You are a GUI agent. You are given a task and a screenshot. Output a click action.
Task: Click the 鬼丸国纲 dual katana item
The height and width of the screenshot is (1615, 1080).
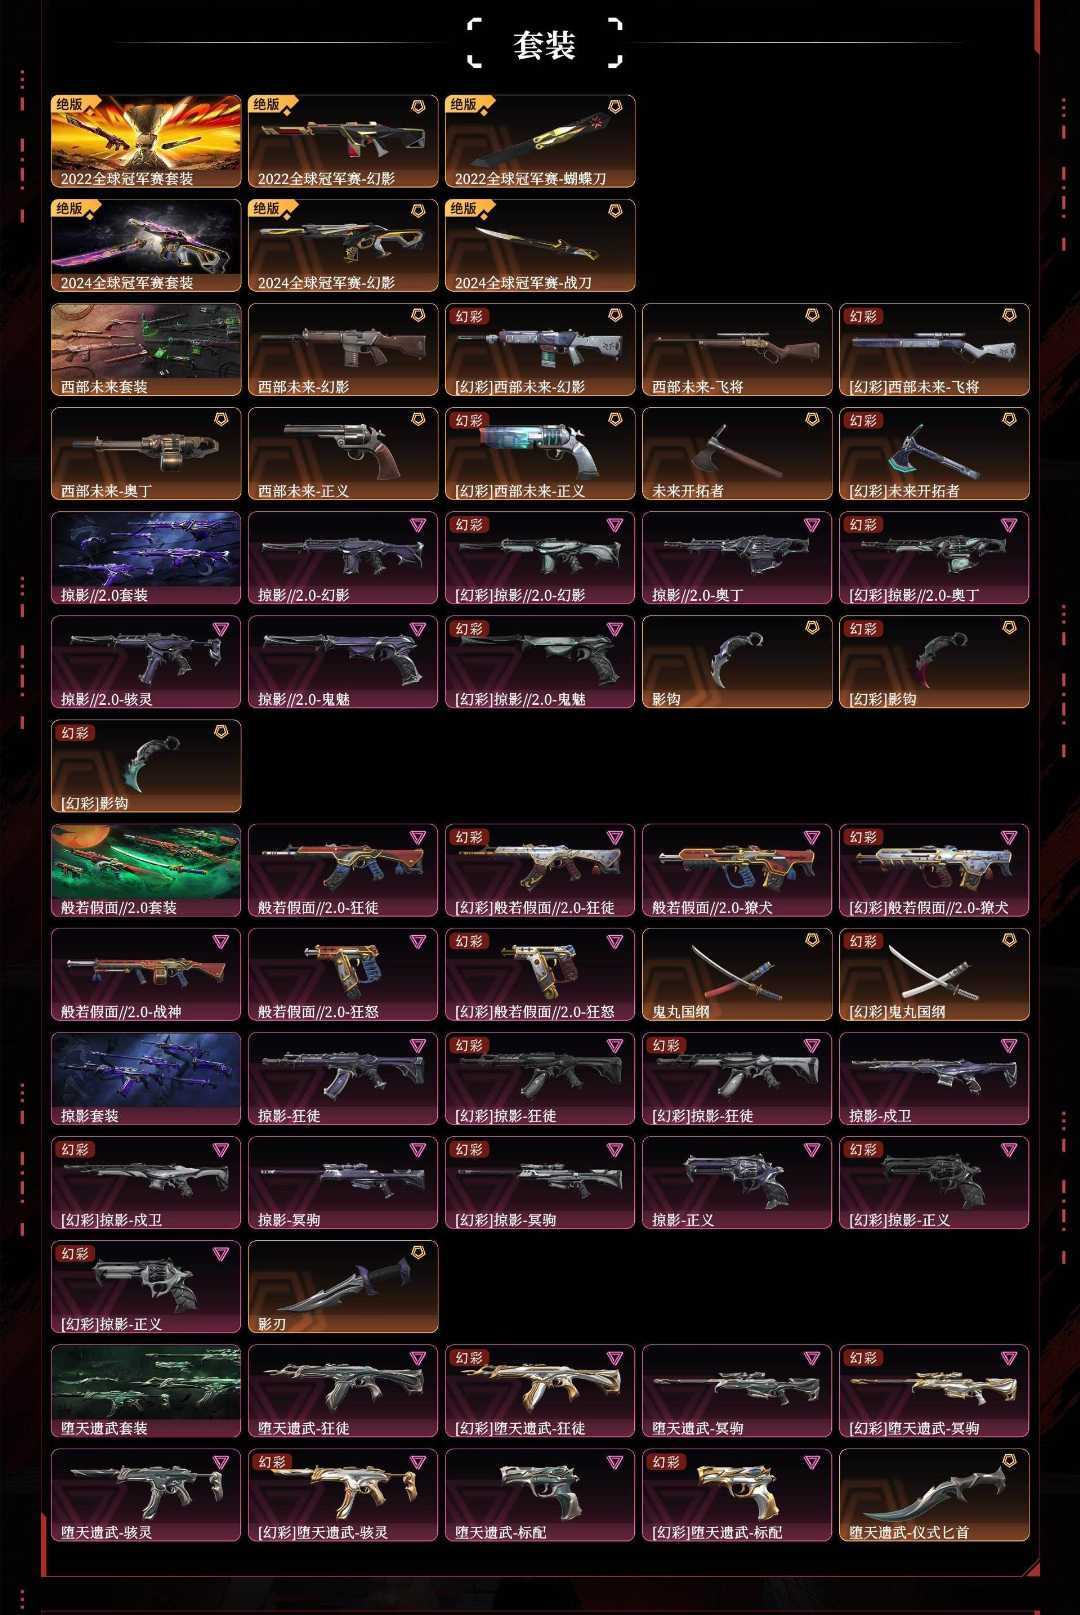click(x=737, y=974)
